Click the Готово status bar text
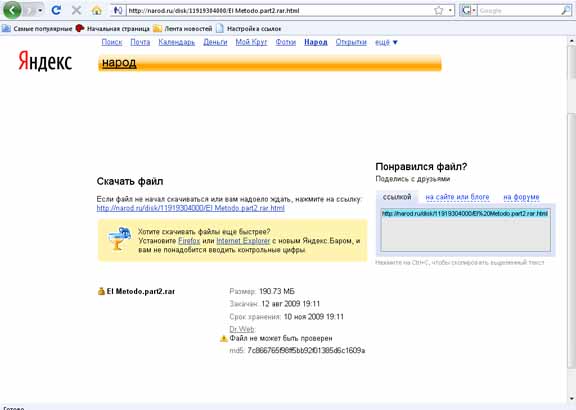This screenshot has height=410, width=576. pyautogui.click(x=13, y=407)
